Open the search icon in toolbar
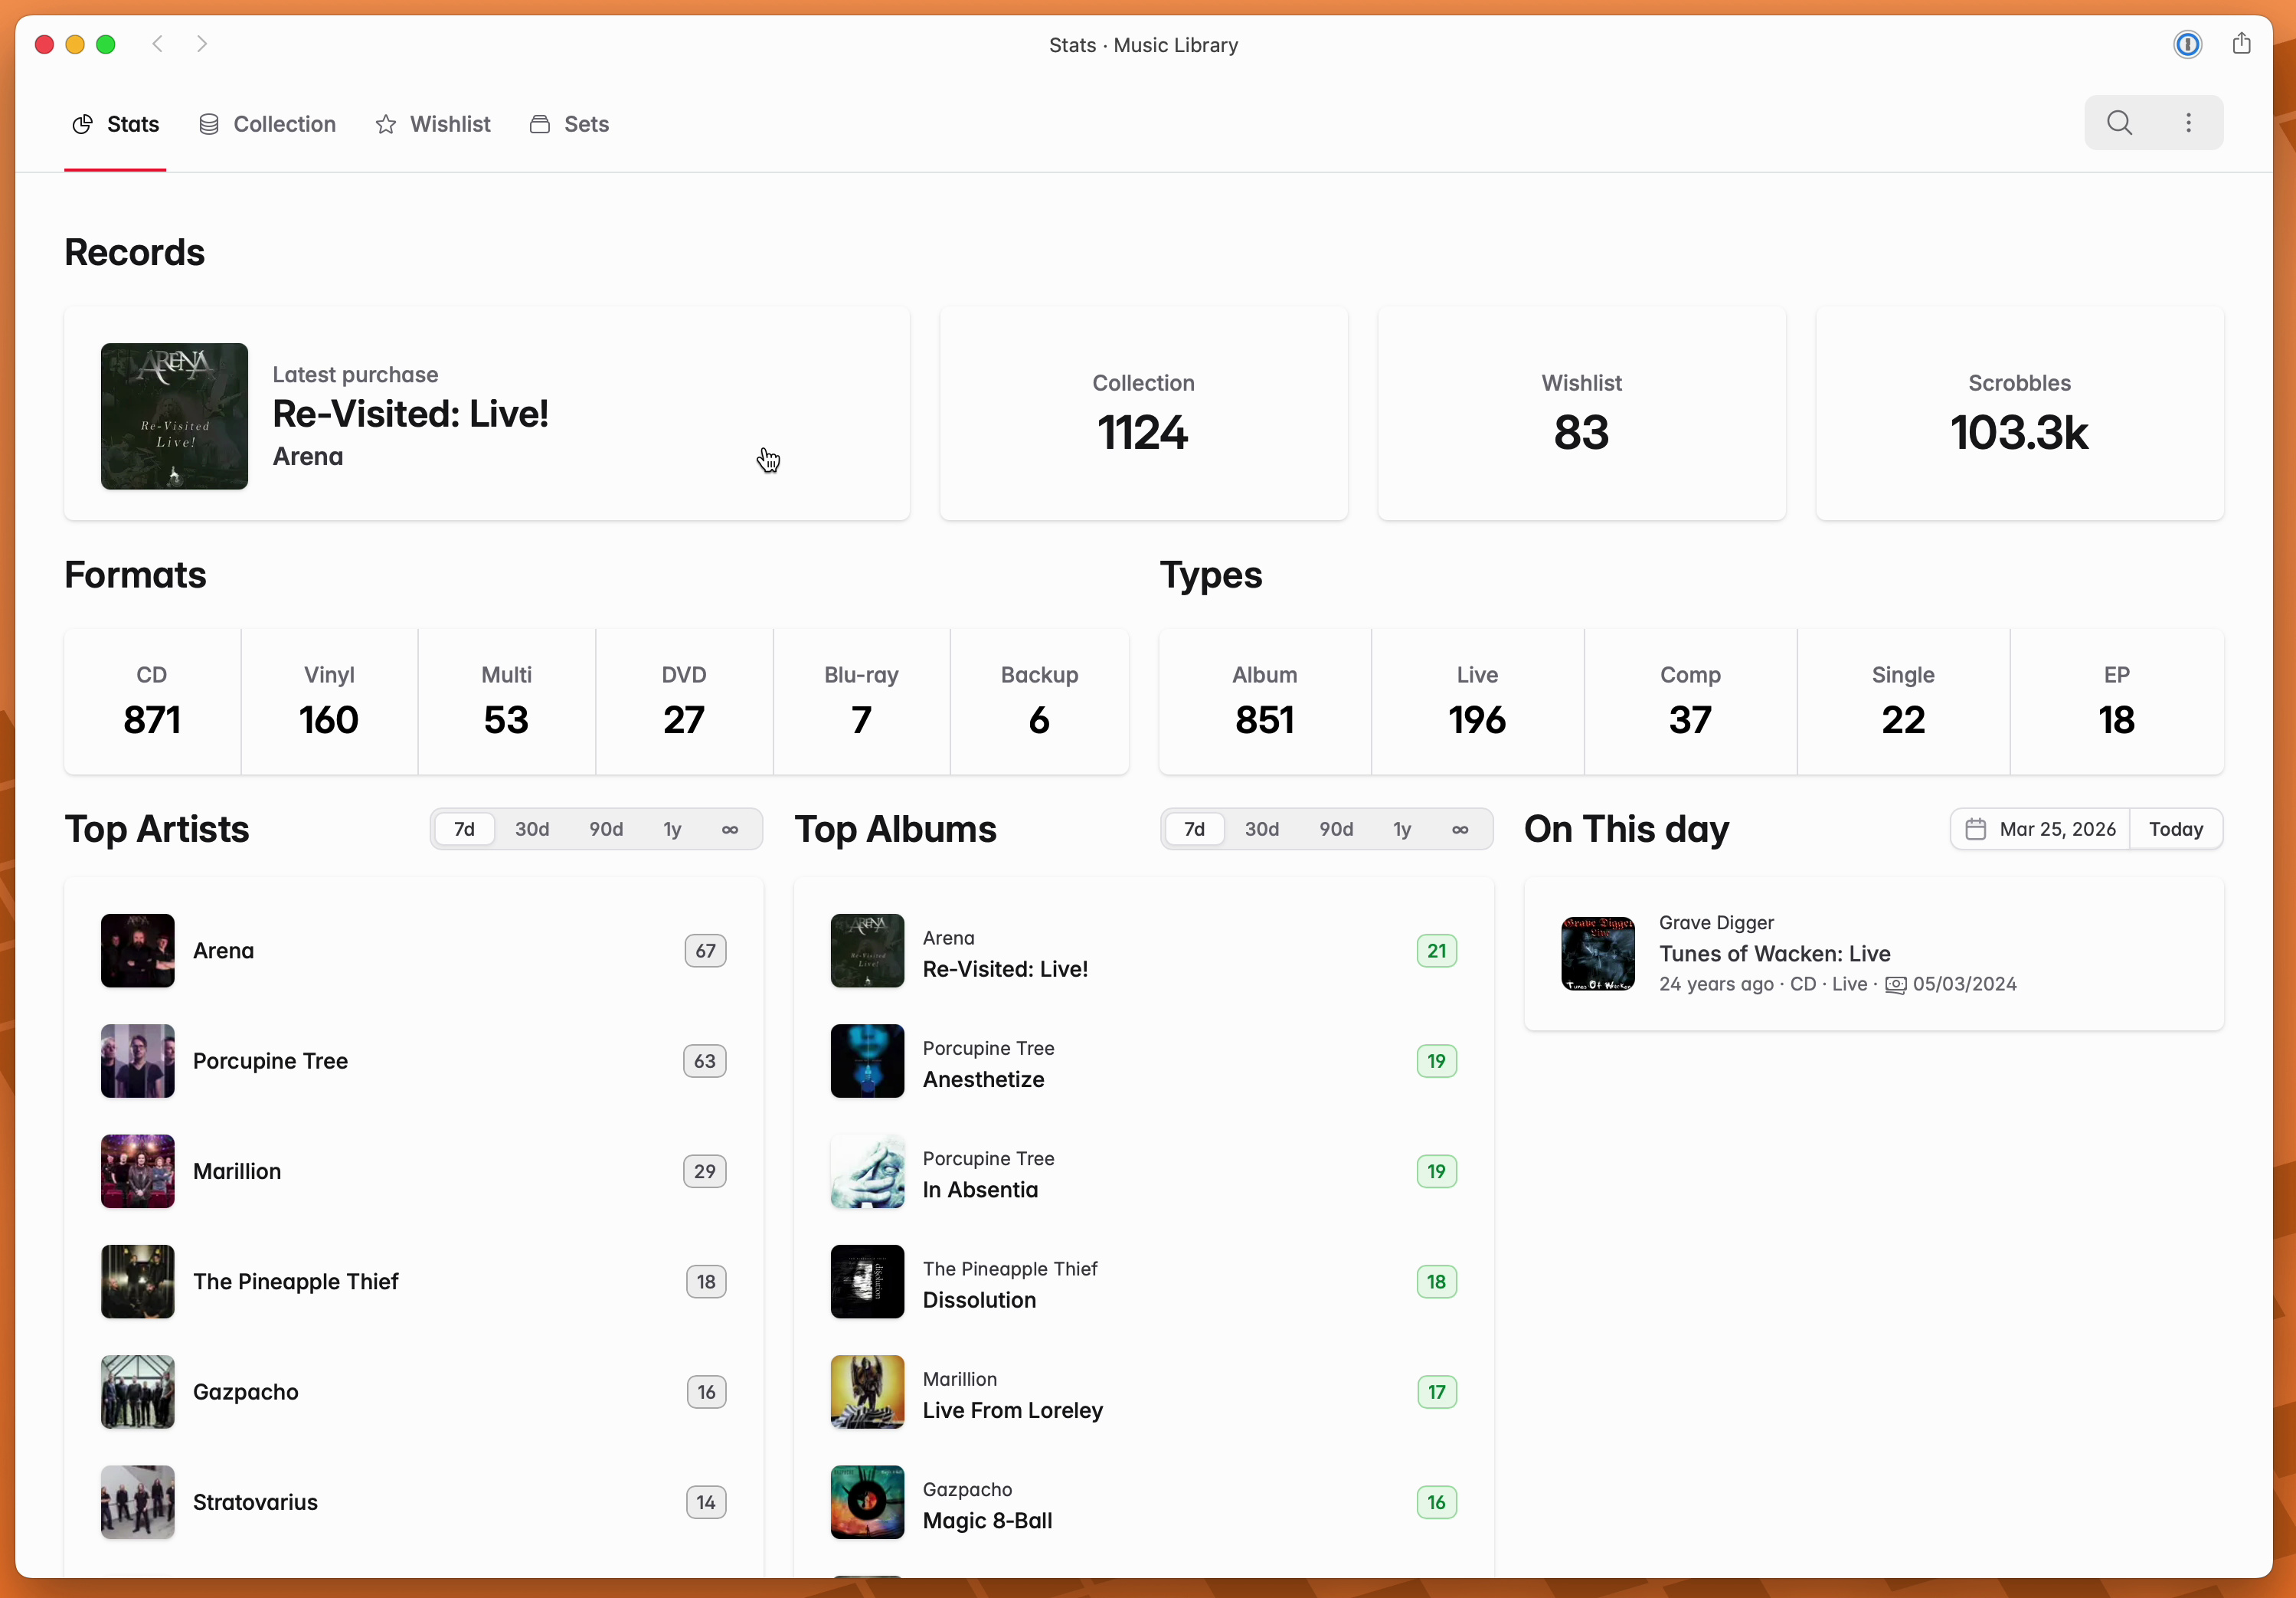Viewport: 2296px width, 1598px height. 2119,123
